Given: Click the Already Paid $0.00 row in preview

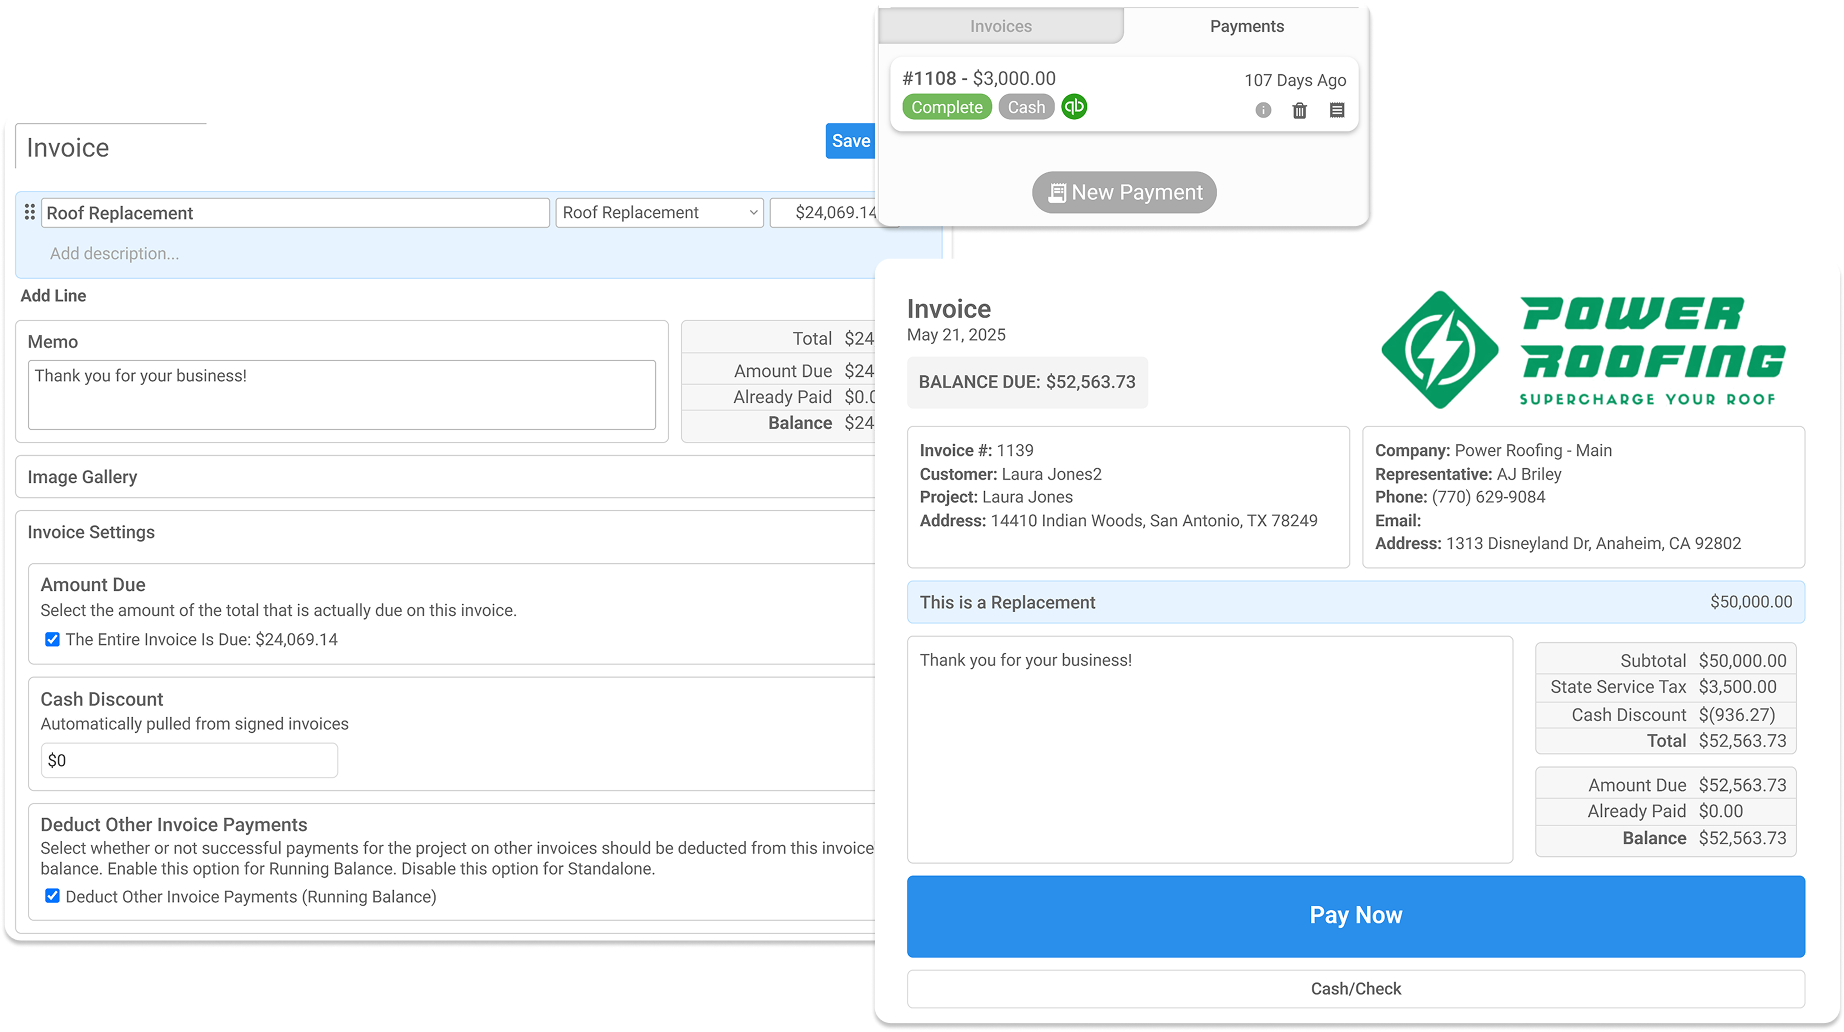Looking at the screenshot, I should pos(1665,811).
